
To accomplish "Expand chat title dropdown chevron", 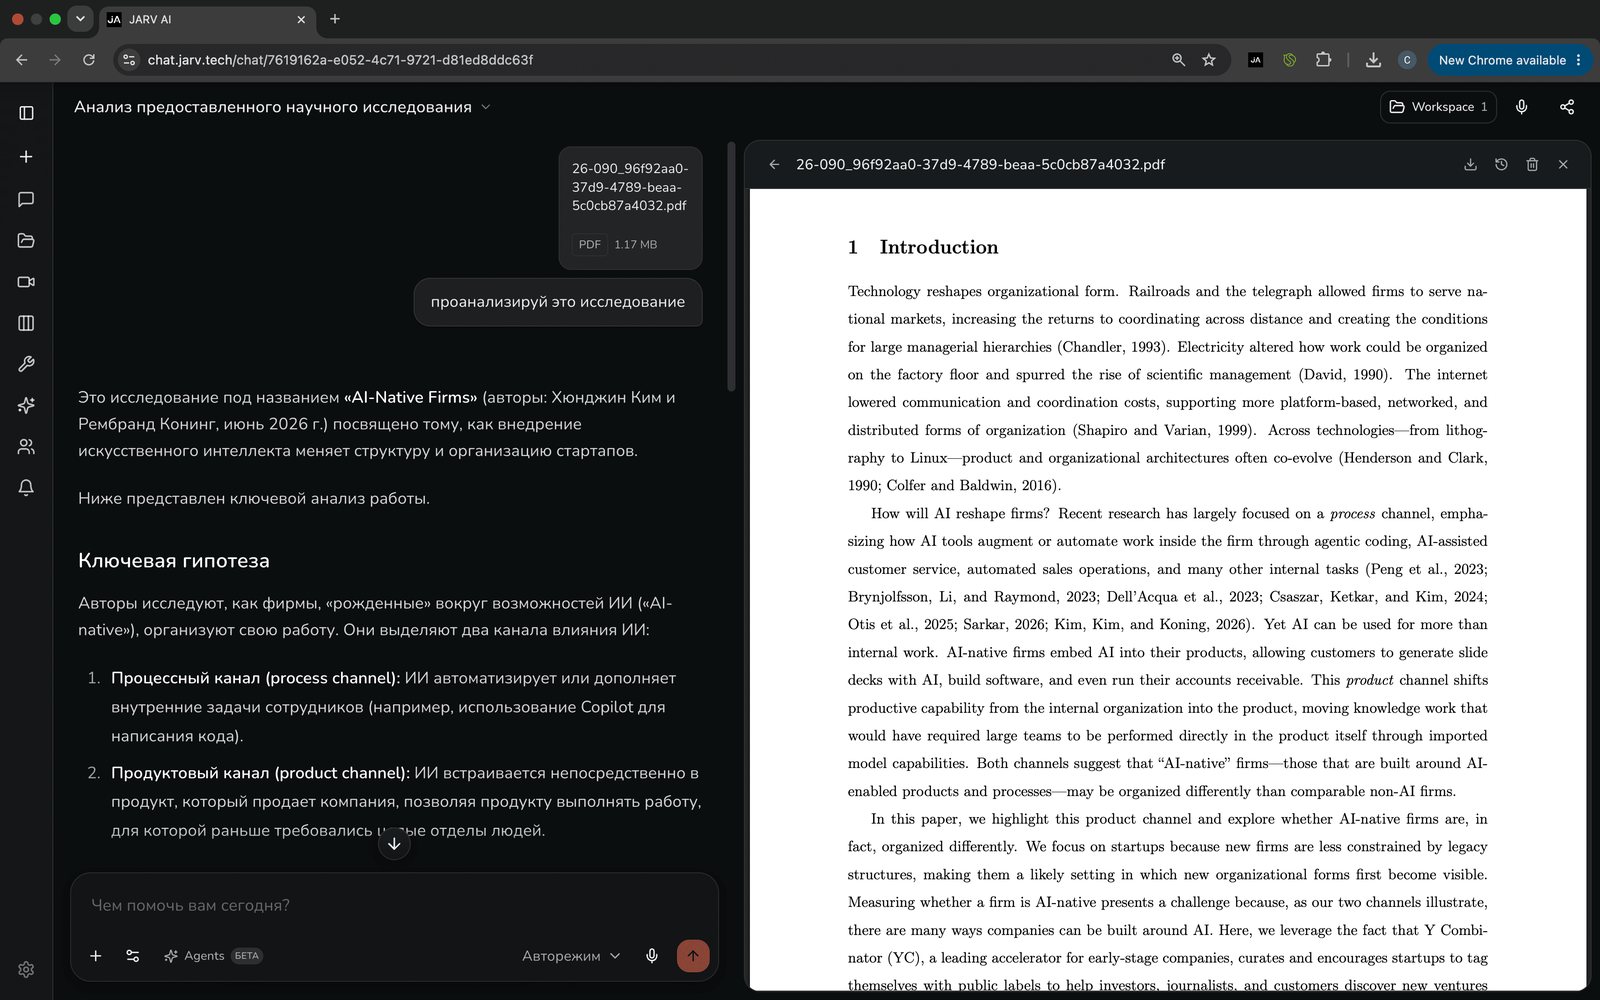I will (x=486, y=107).
